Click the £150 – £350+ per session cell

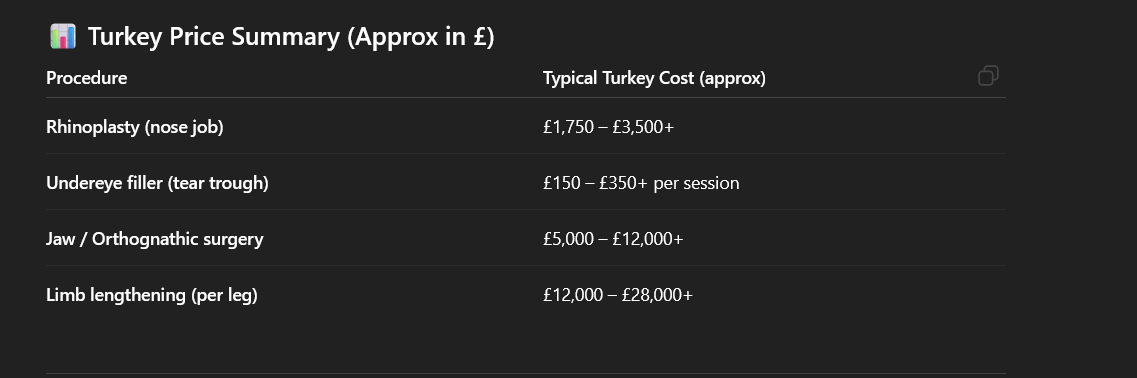(641, 183)
